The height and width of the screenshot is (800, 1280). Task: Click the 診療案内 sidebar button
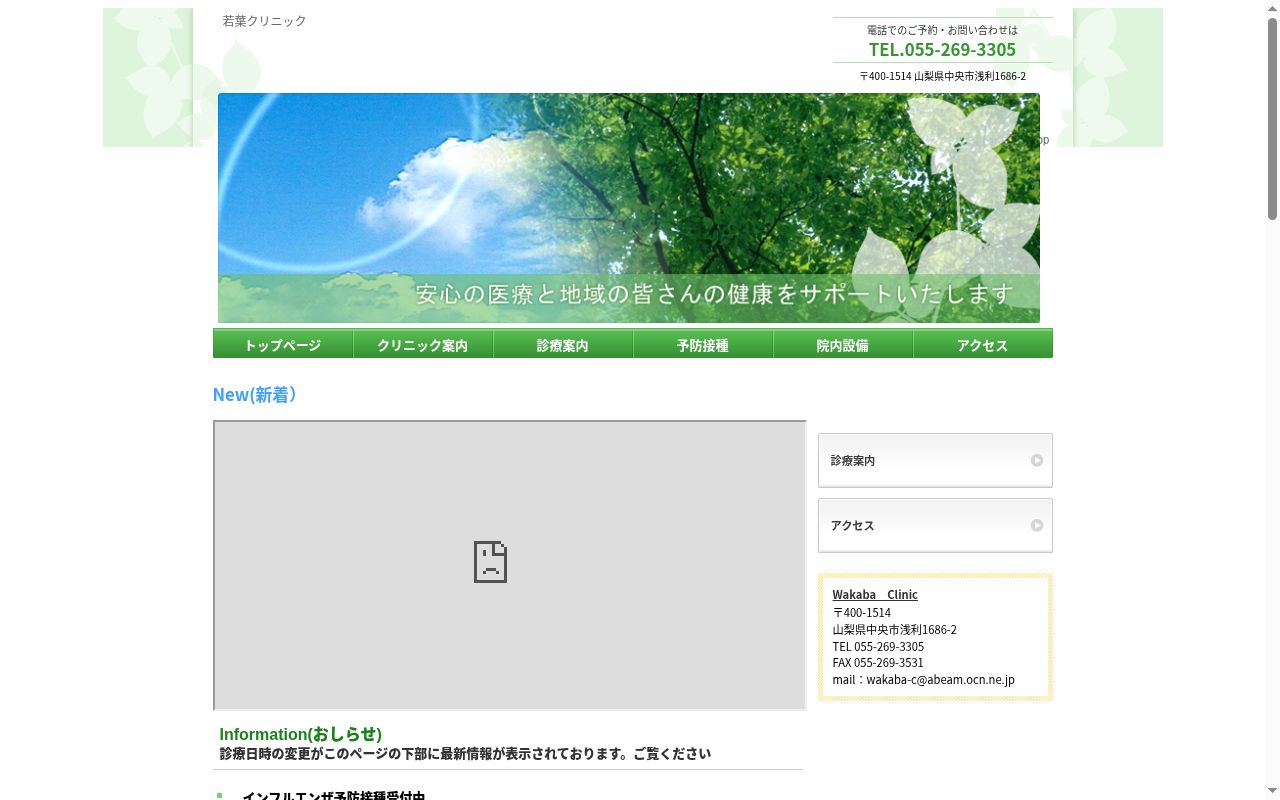click(935, 460)
